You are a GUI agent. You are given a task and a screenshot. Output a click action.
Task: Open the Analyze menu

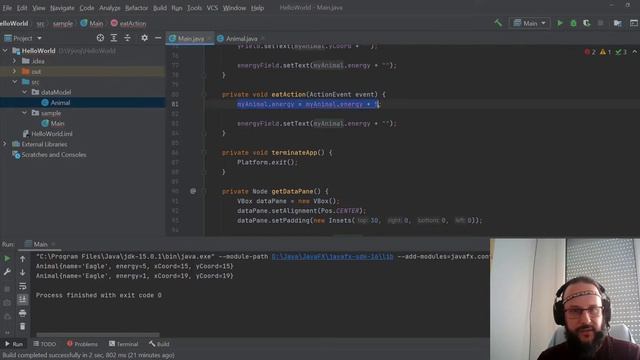[109, 8]
